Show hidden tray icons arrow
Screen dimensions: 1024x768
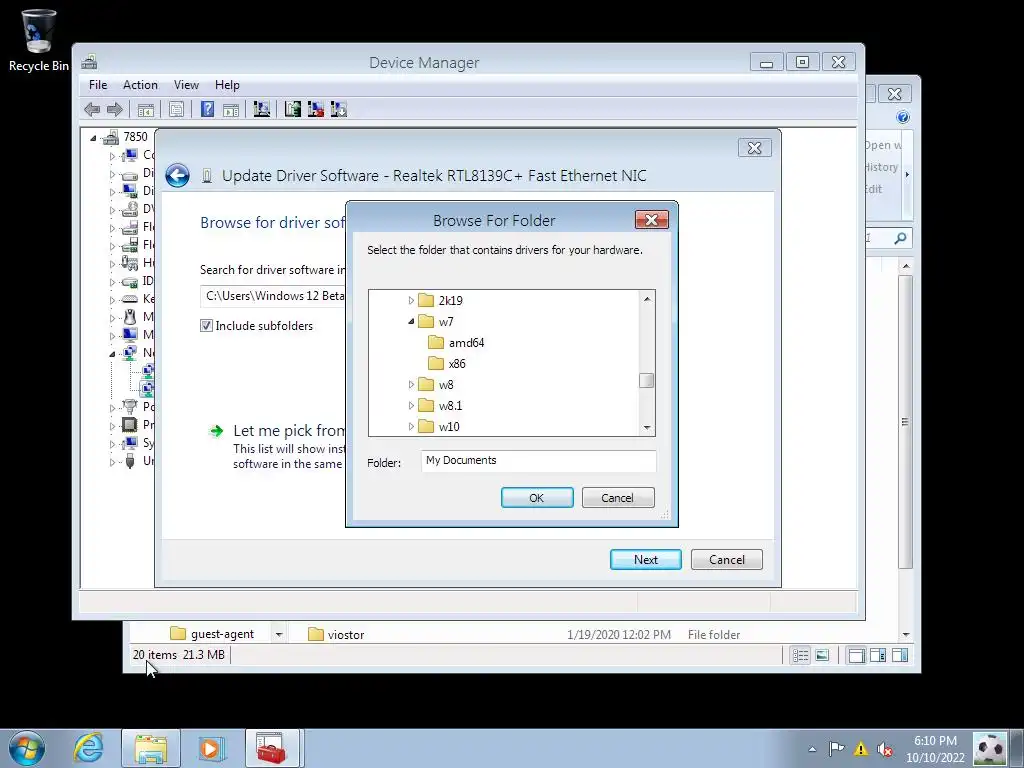pos(812,749)
